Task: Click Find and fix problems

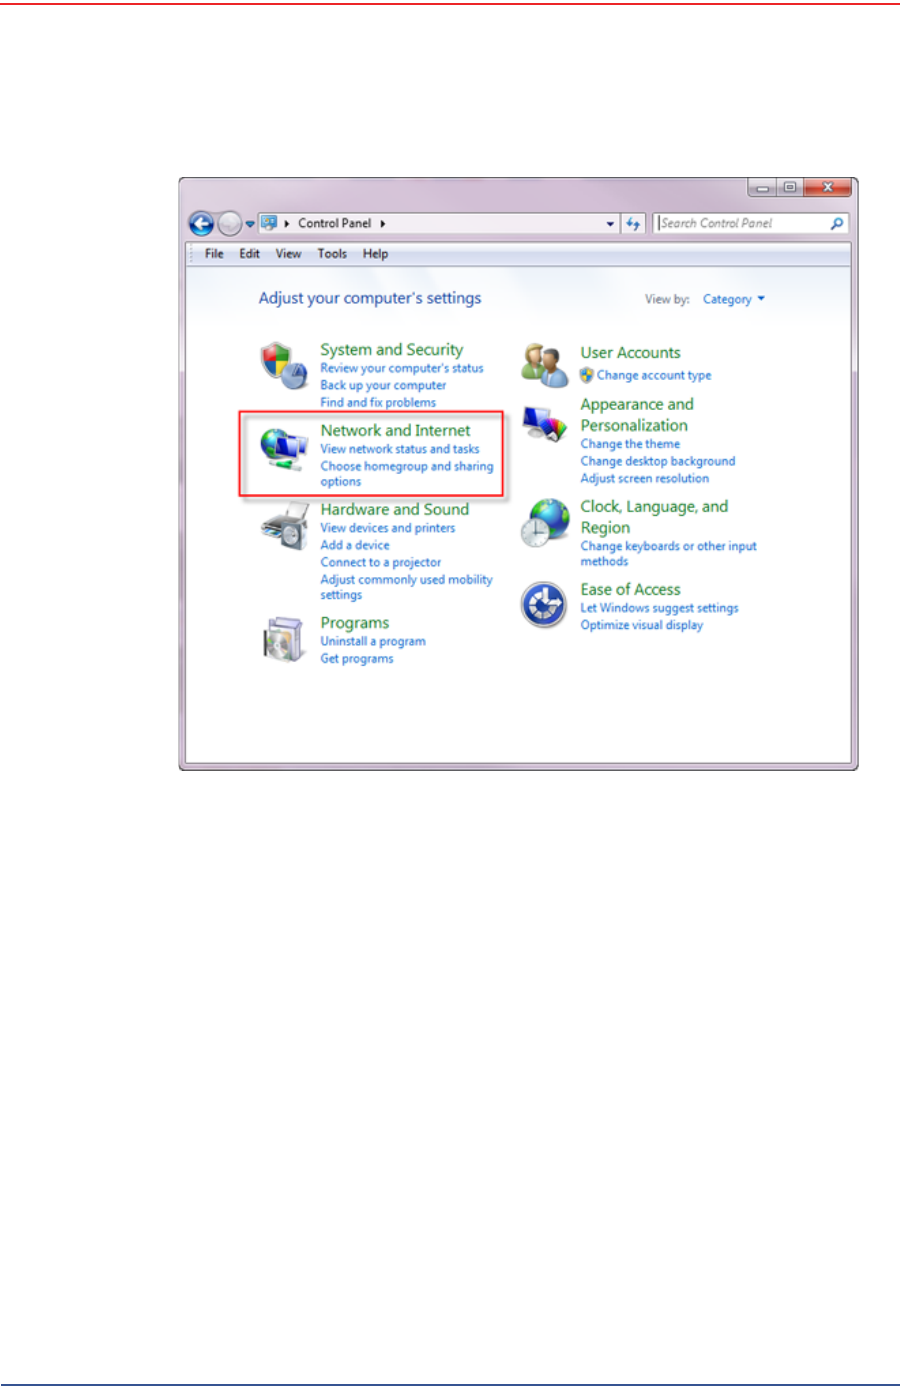Action: point(378,402)
